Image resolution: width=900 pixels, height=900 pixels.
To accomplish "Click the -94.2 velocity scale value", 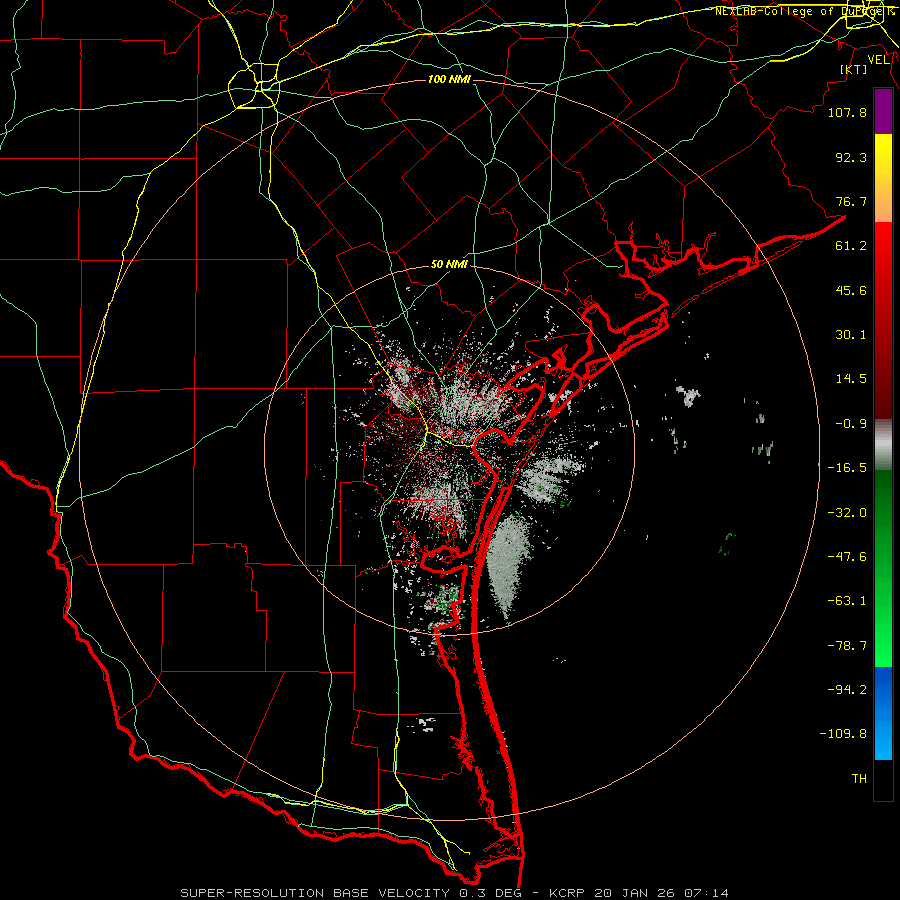I will tap(847, 690).
